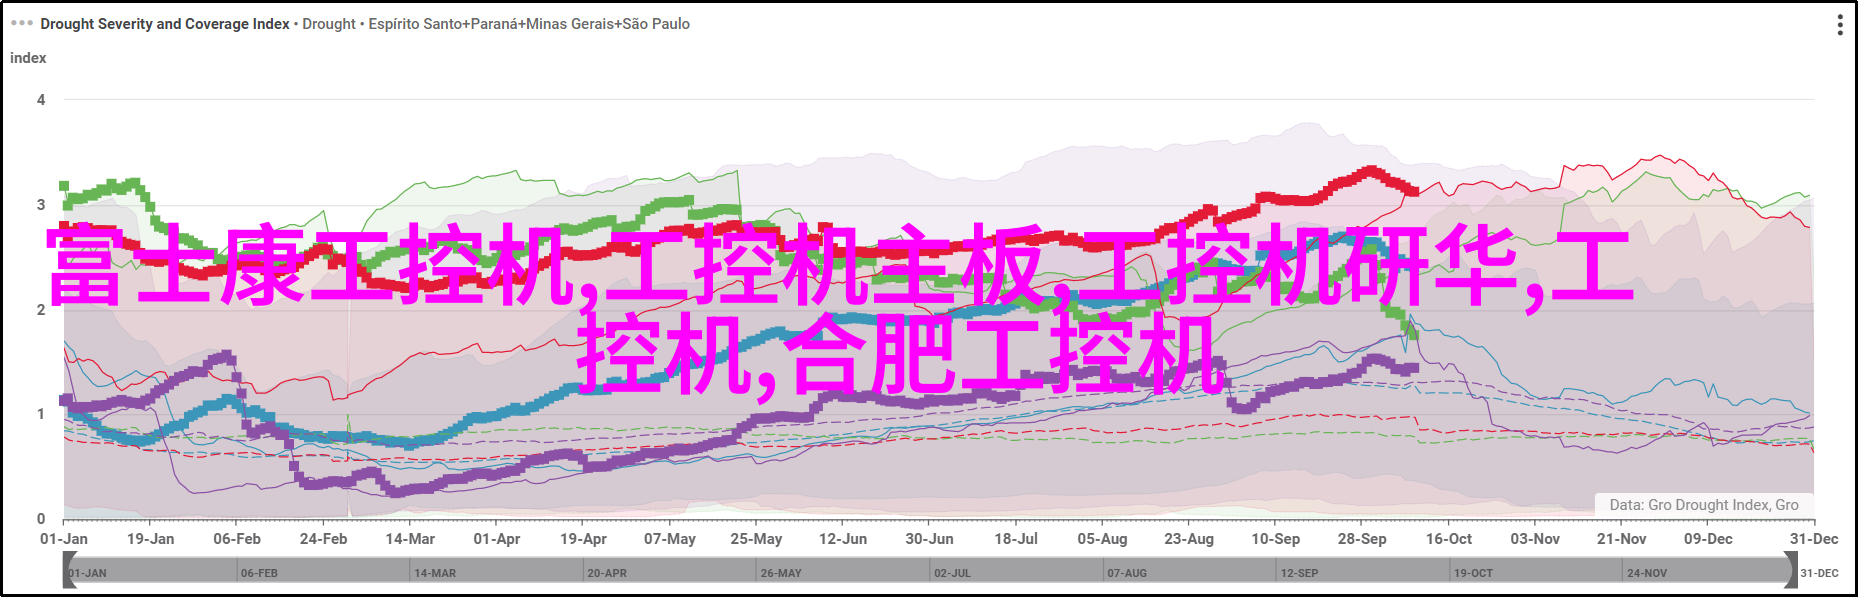Click the '09-Dec' x-axis label
The height and width of the screenshot is (597, 1860).
click(1708, 539)
